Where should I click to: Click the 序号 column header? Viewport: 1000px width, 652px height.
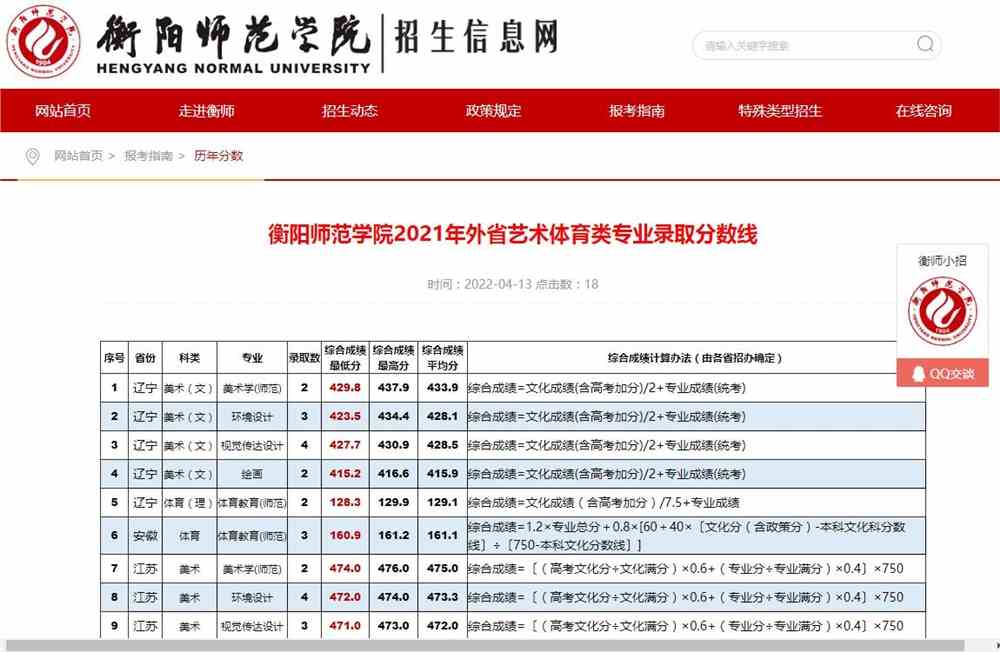click(114, 358)
